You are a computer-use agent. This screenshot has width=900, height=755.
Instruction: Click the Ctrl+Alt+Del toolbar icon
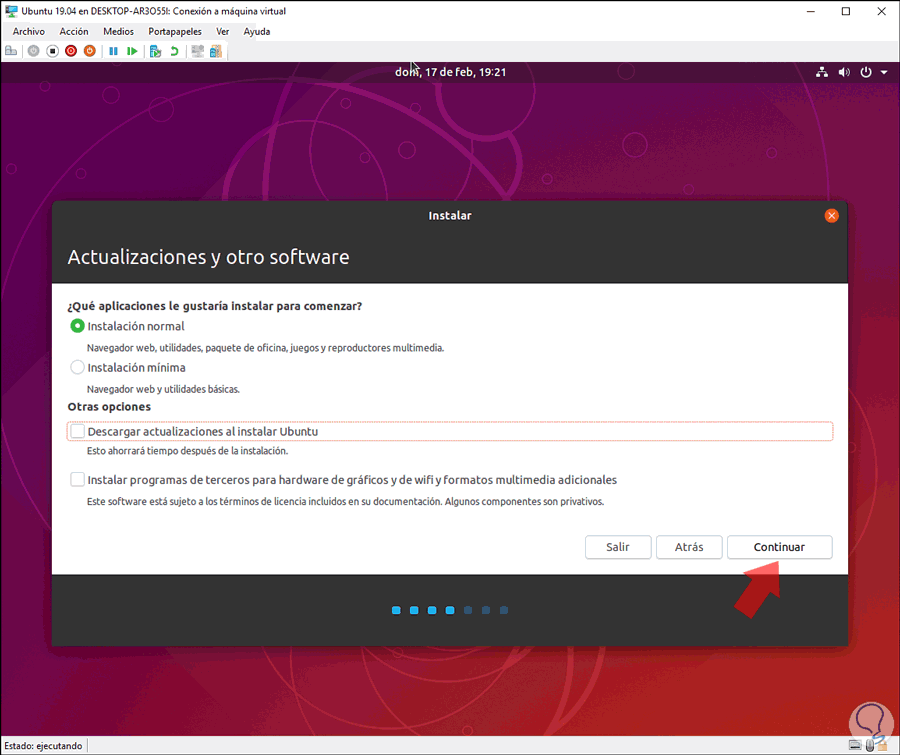point(11,51)
